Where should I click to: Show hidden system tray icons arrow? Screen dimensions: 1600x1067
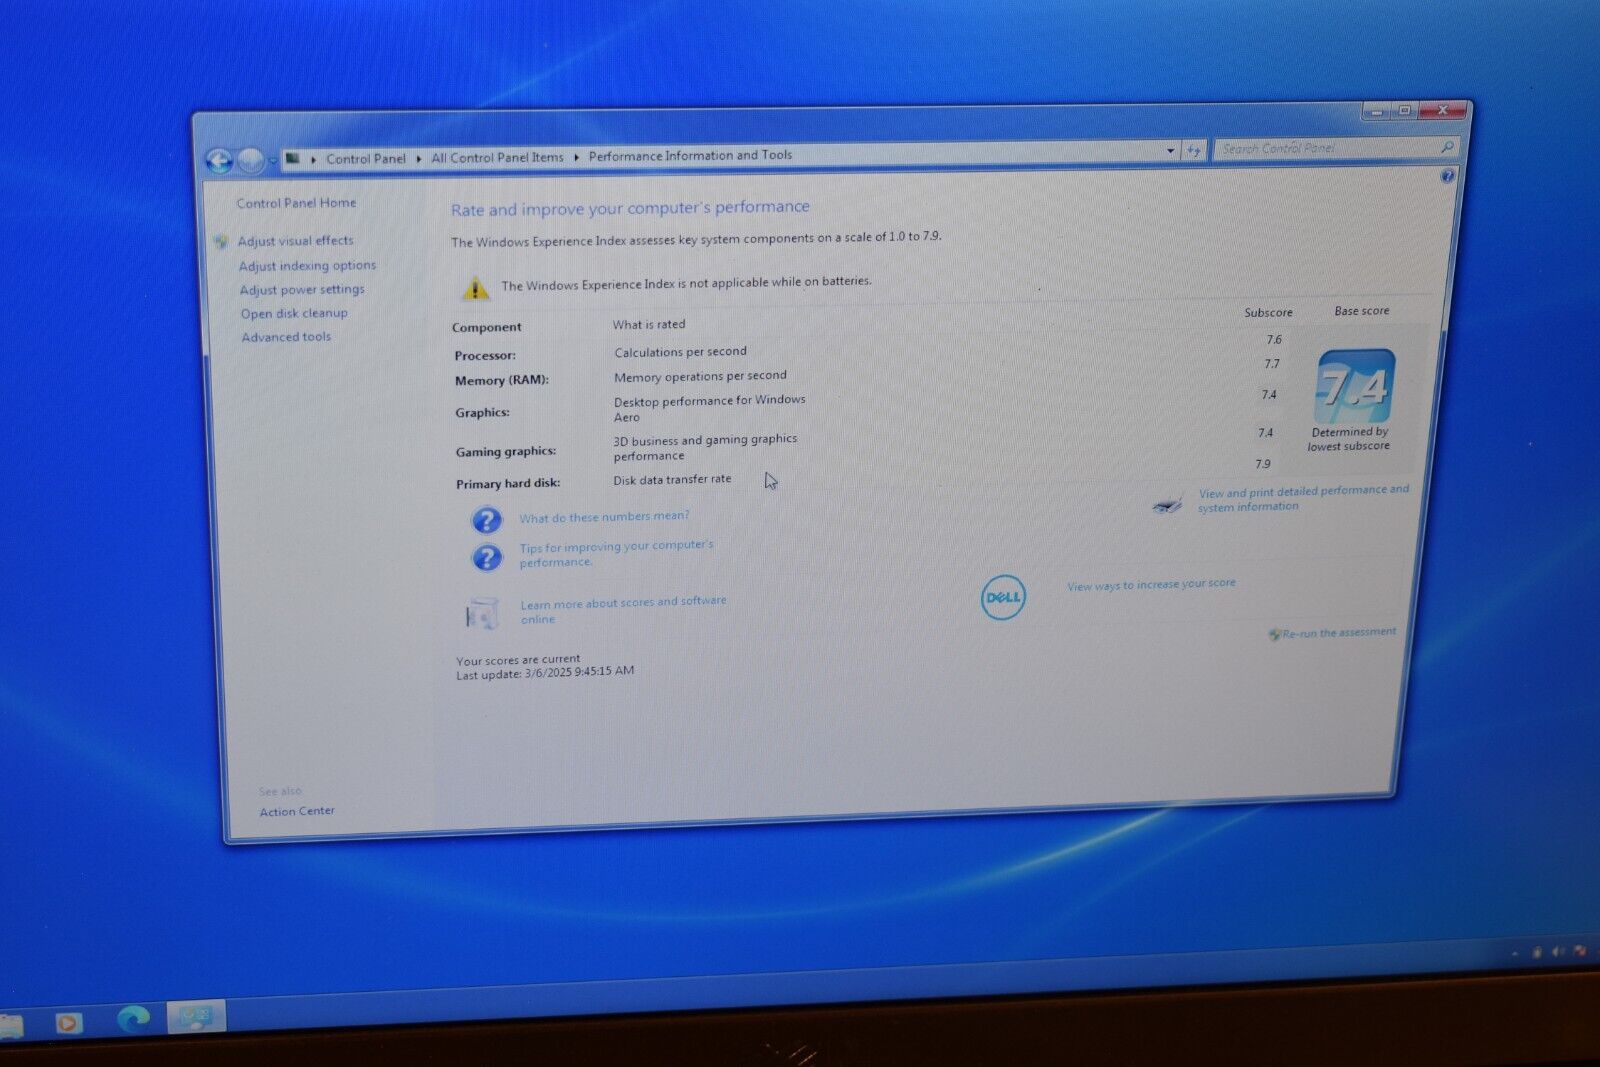1514,954
